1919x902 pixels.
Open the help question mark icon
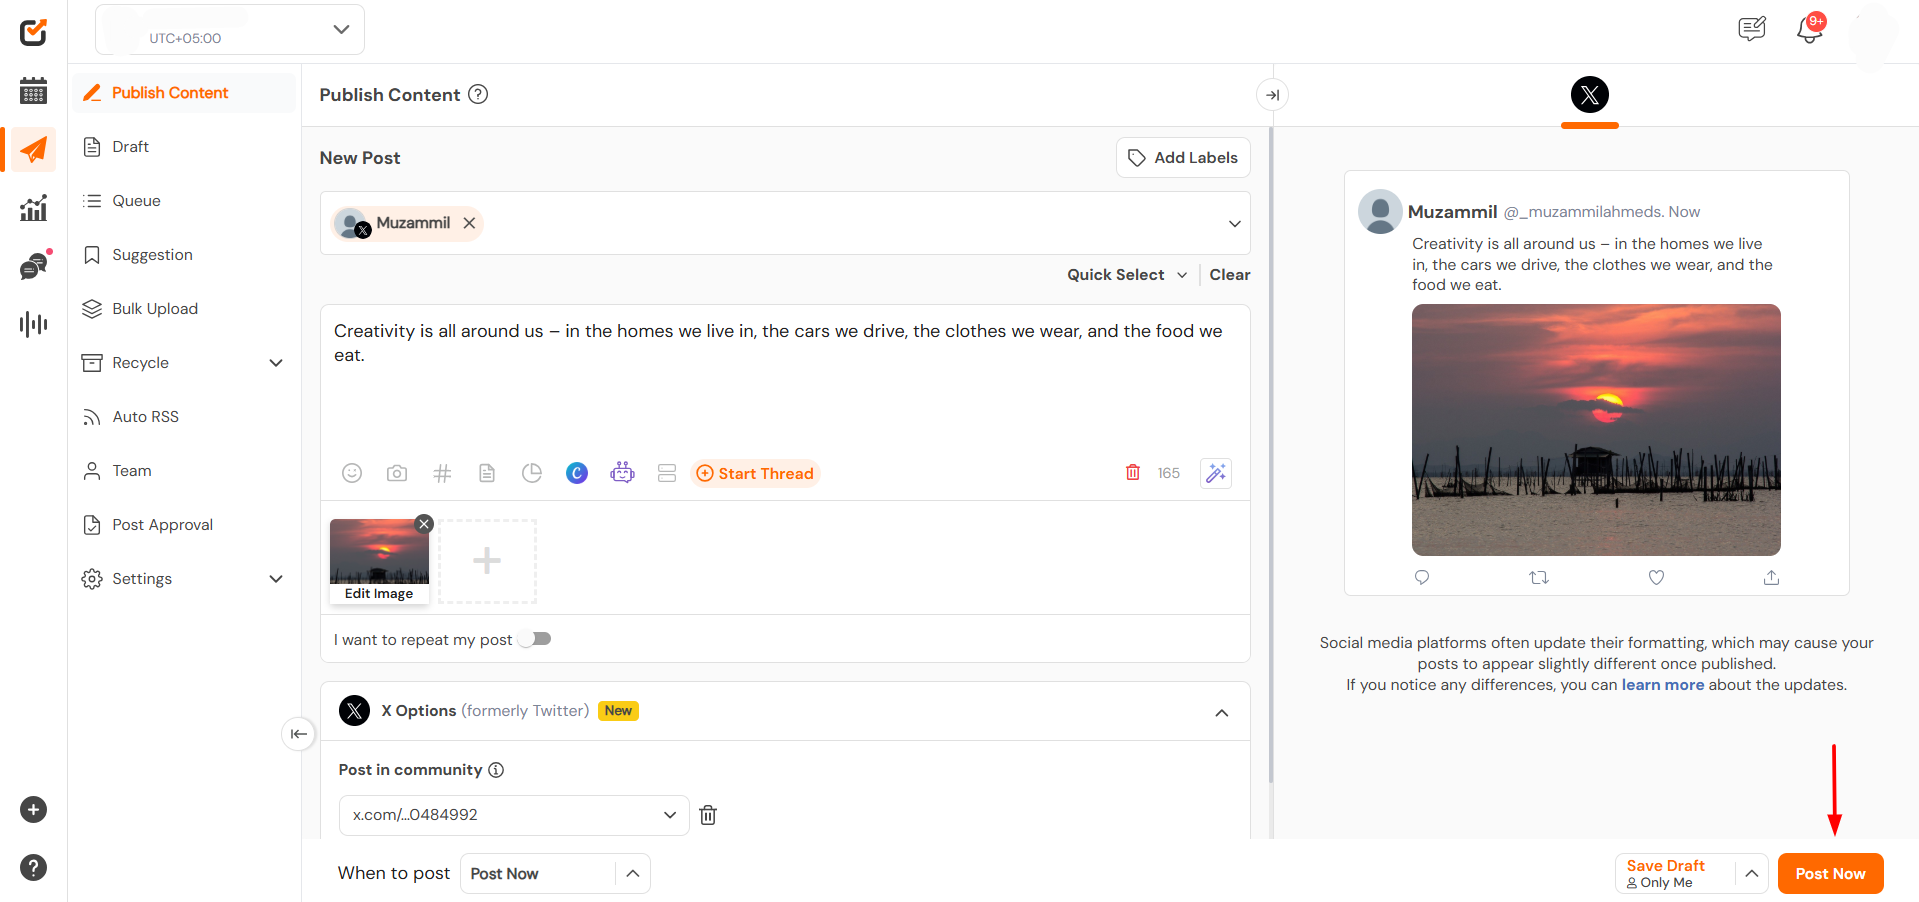coord(33,868)
